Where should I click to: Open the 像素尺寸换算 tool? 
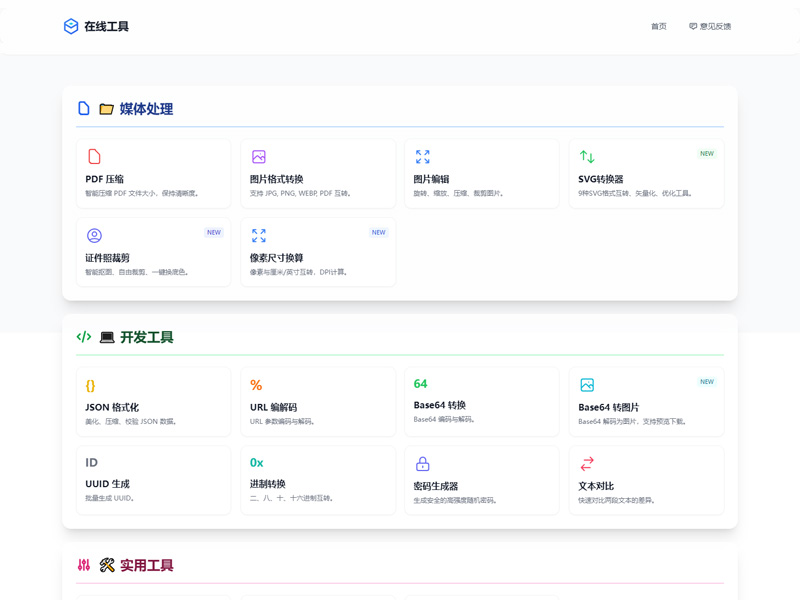point(318,252)
